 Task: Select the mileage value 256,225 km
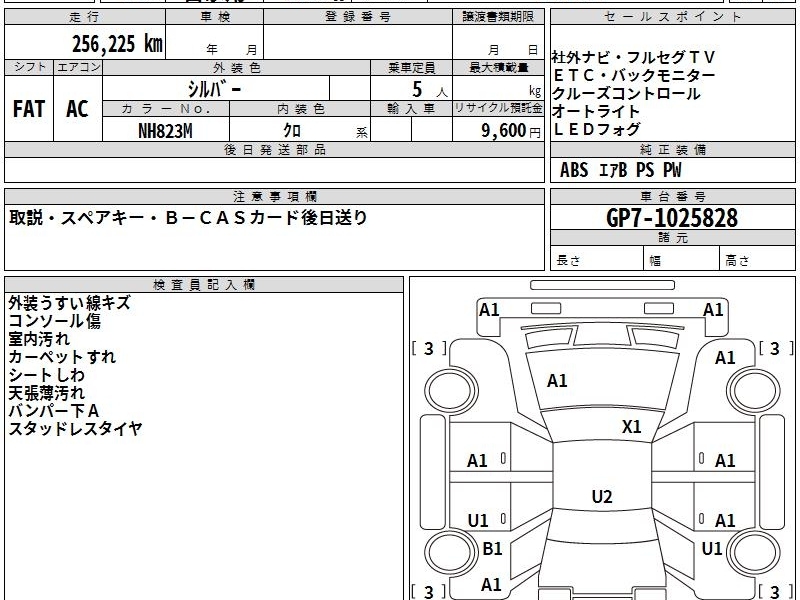117,44
